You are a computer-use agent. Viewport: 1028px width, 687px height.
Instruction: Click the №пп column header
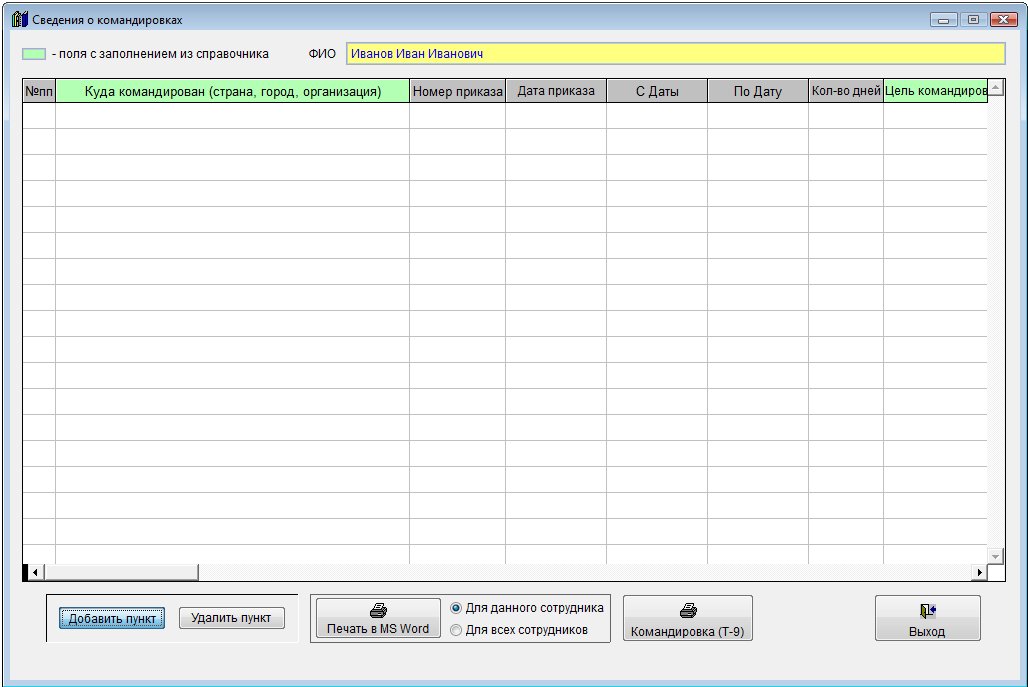tap(39, 91)
